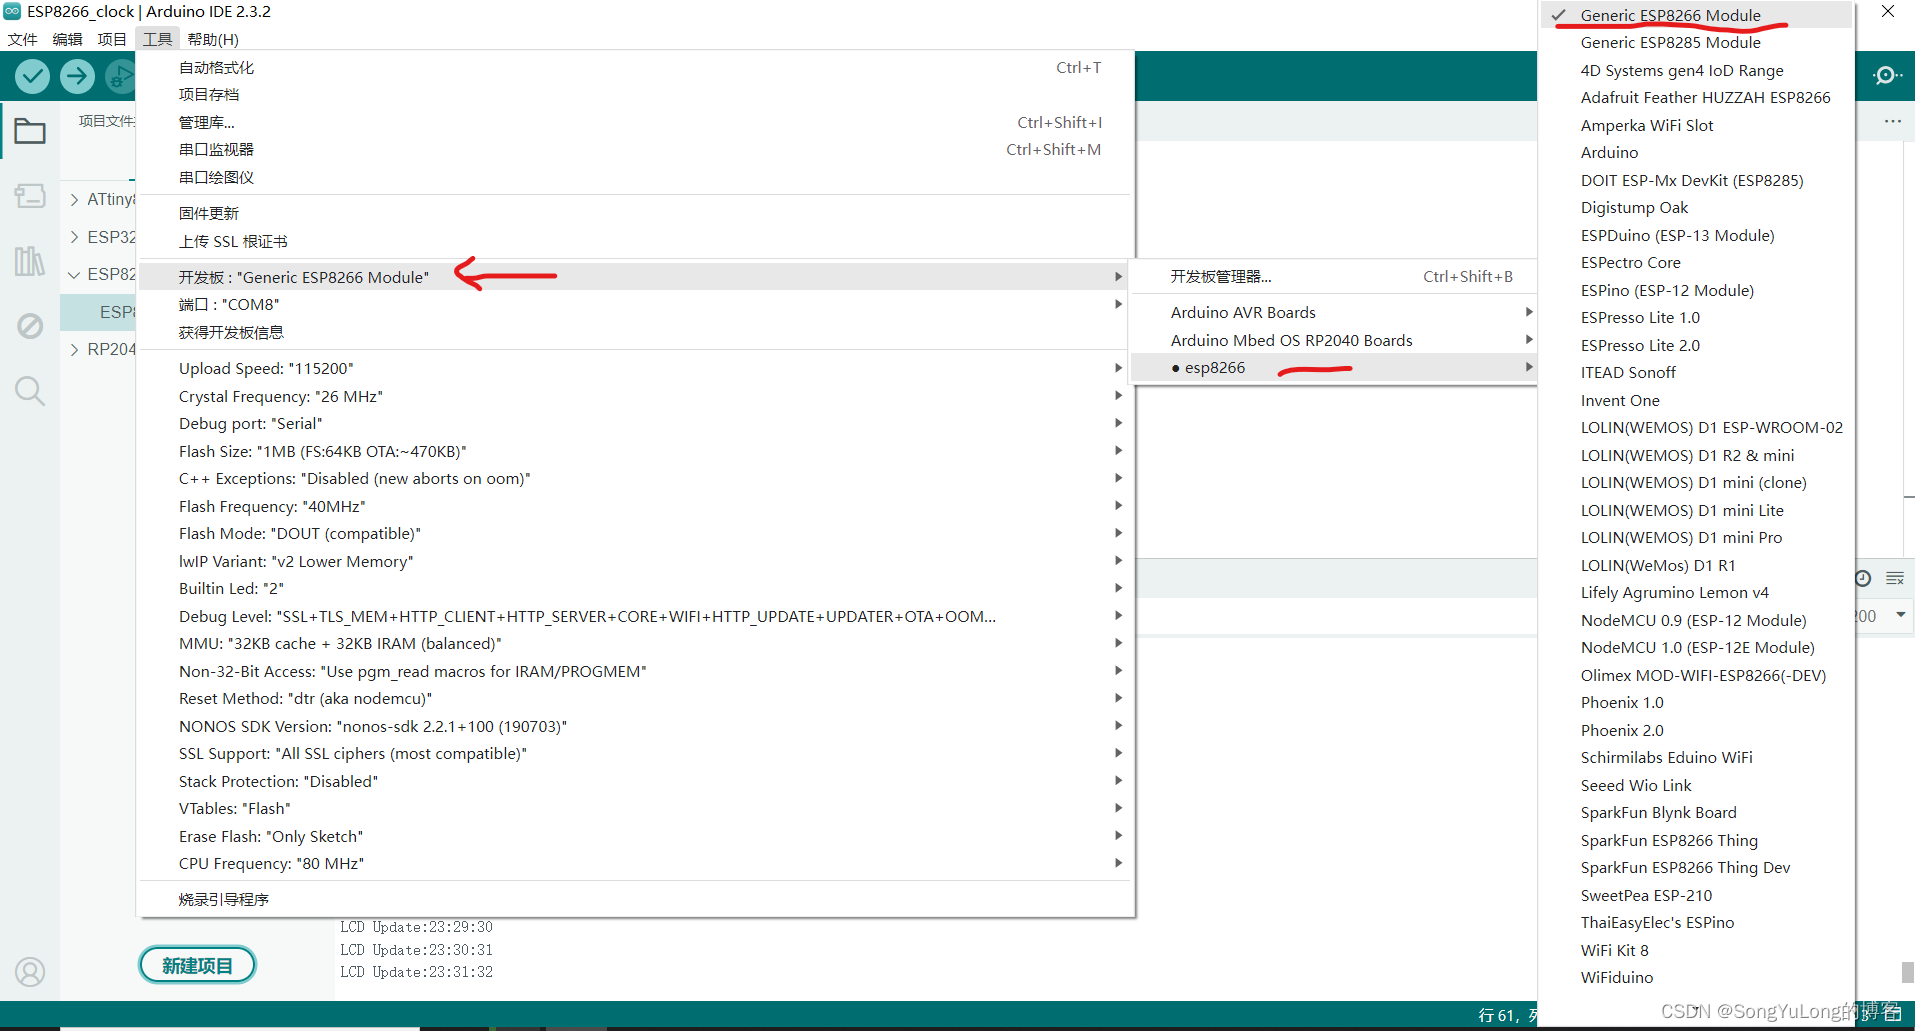Expand the ATtiny tree folder
This screenshot has width=1915, height=1031.
click(74, 200)
